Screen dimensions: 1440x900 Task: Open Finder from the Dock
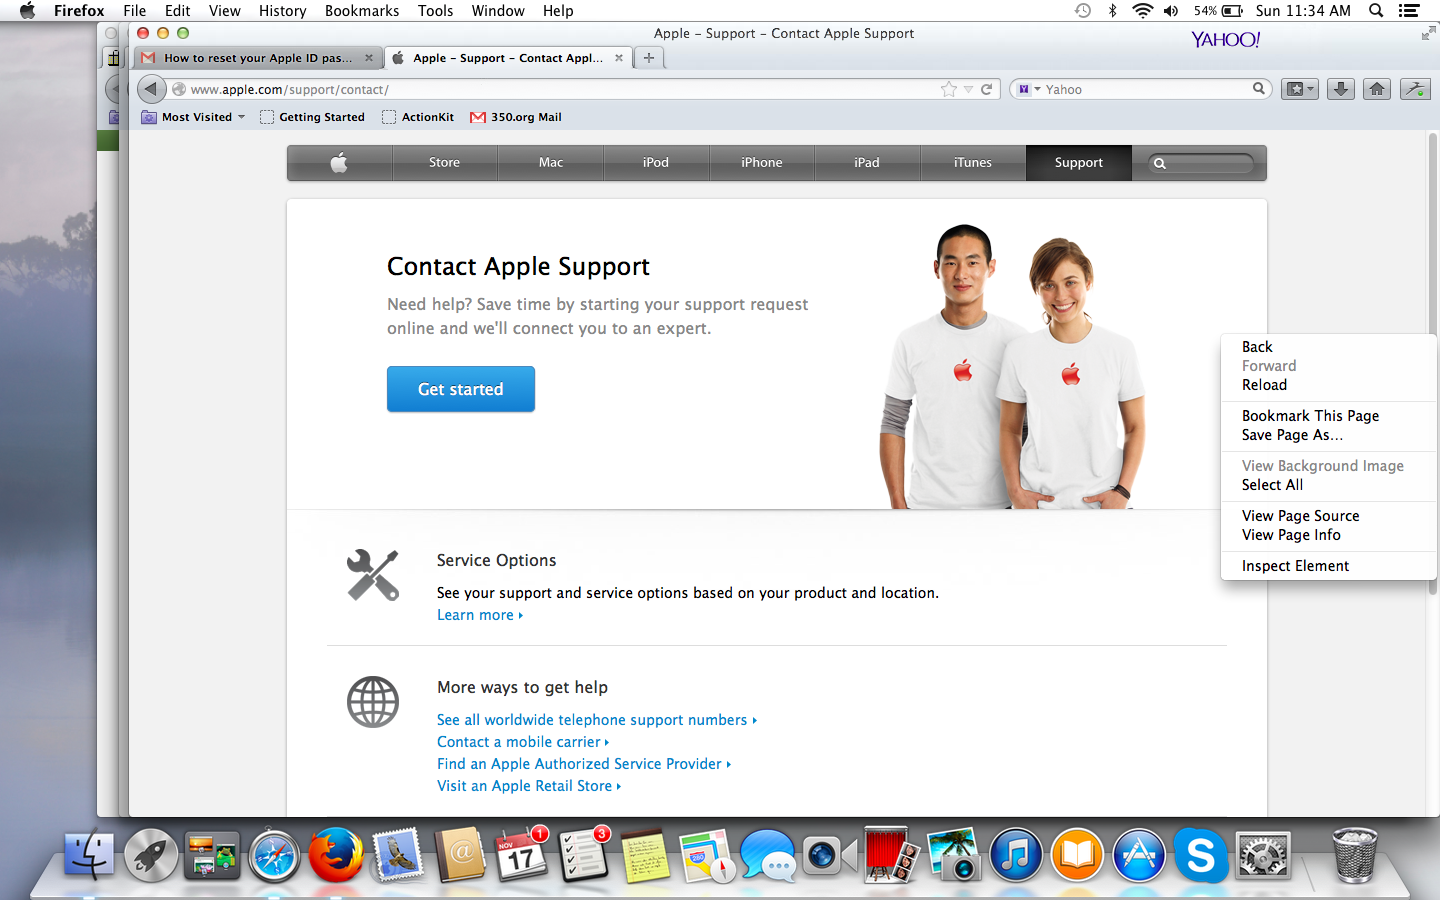click(89, 855)
